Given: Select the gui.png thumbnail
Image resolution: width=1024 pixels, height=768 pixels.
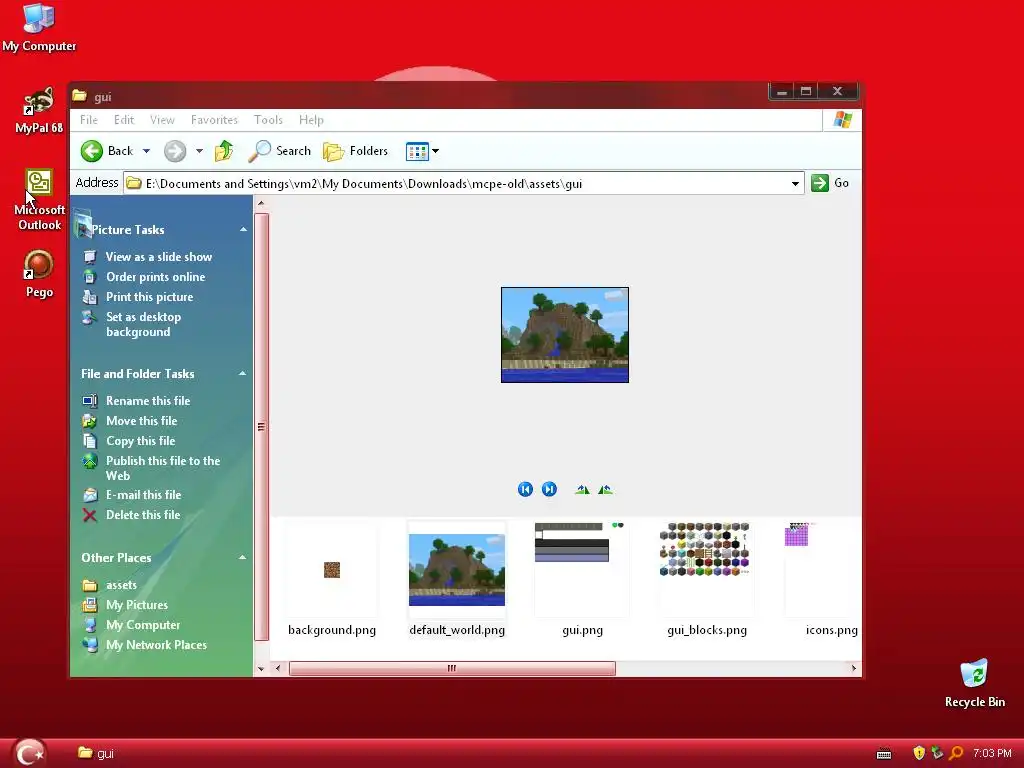Looking at the screenshot, I should click(x=582, y=579).
